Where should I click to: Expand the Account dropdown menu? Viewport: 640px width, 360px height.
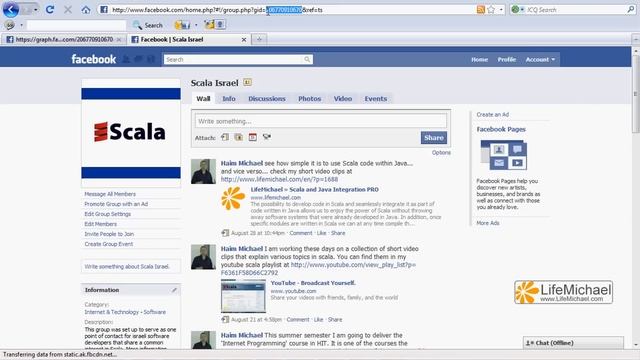(x=540, y=60)
